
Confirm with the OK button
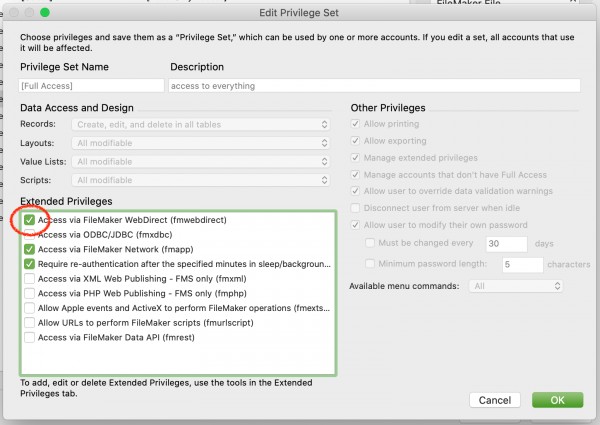(x=558, y=400)
